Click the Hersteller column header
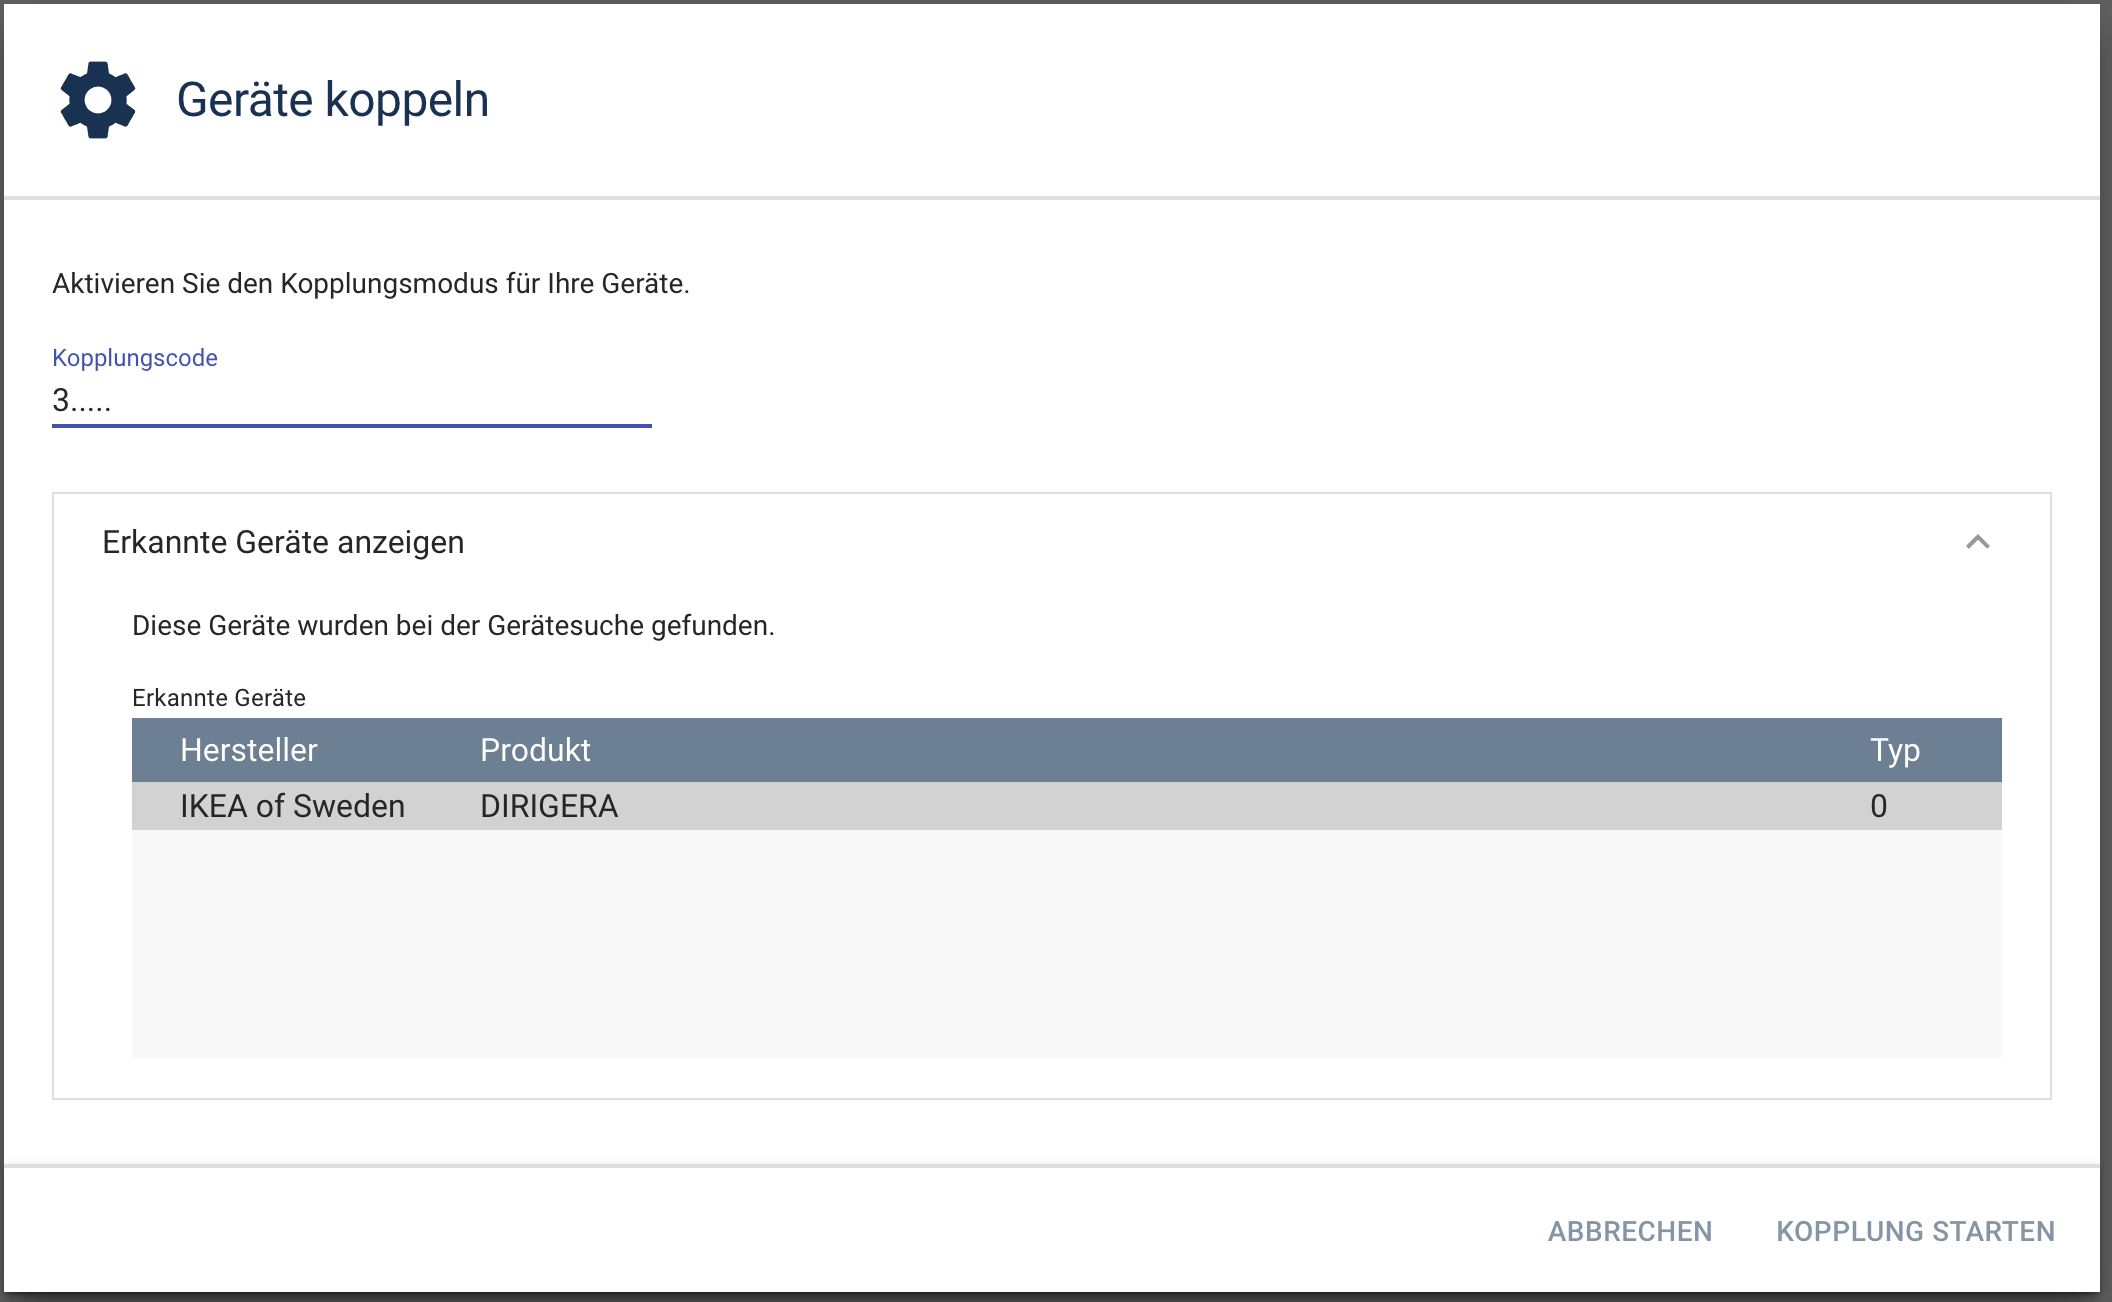Viewport: 2112px width, 1302px height. click(248, 750)
